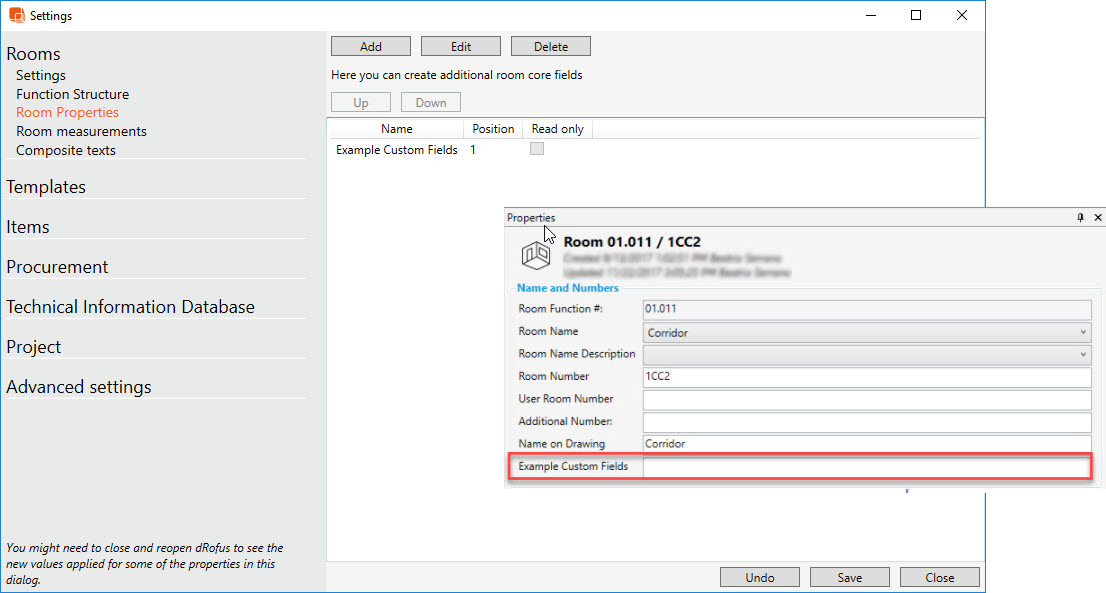Expand the Room Name Description dropdown

click(x=1083, y=354)
